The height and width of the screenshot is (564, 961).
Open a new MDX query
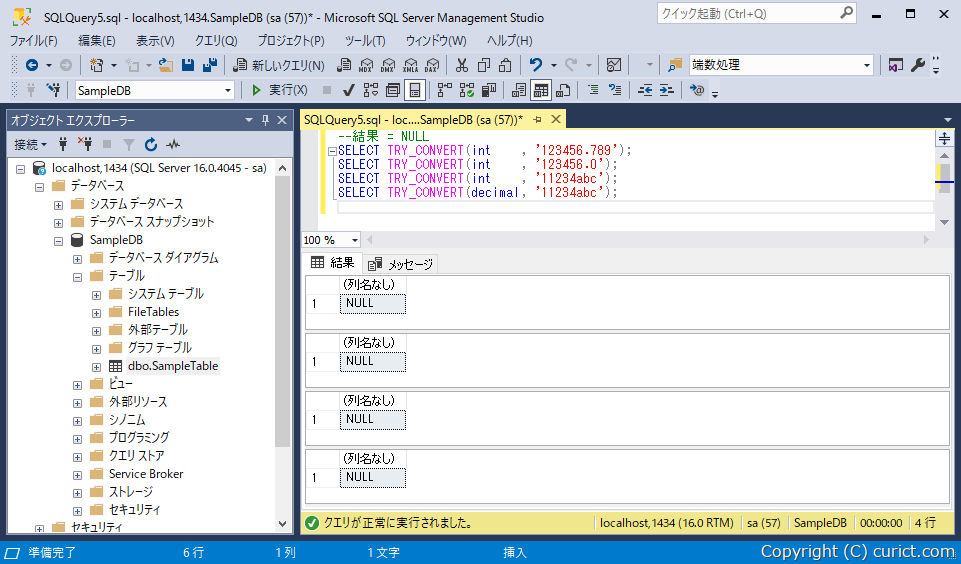366,65
